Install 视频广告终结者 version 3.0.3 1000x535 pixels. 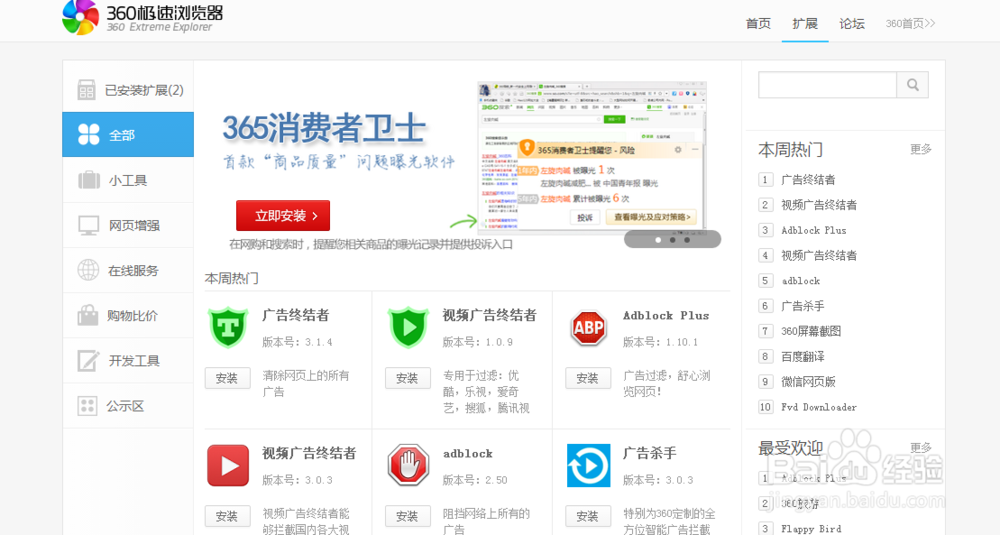227,516
